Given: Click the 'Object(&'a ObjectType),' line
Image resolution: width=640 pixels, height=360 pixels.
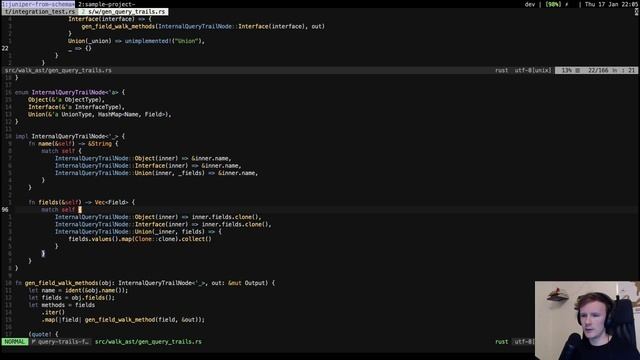Looking at the screenshot, I should point(66,100).
